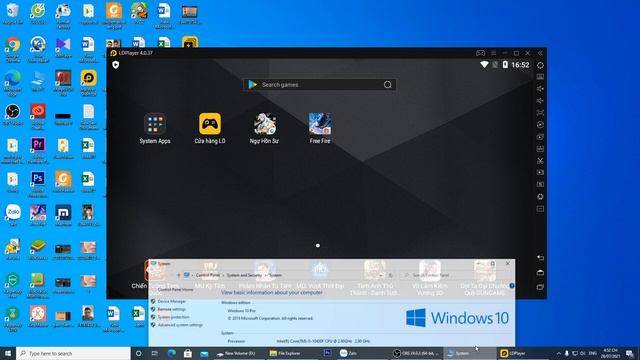Switch to OBS taskbar item
The height and width of the screenshot is (360, 640).
pyautogui.click(x=416, y=353)
